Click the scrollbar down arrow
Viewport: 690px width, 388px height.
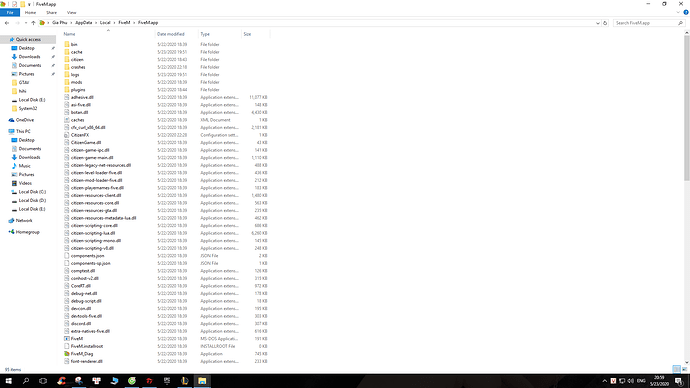click(x=686, y=362)
